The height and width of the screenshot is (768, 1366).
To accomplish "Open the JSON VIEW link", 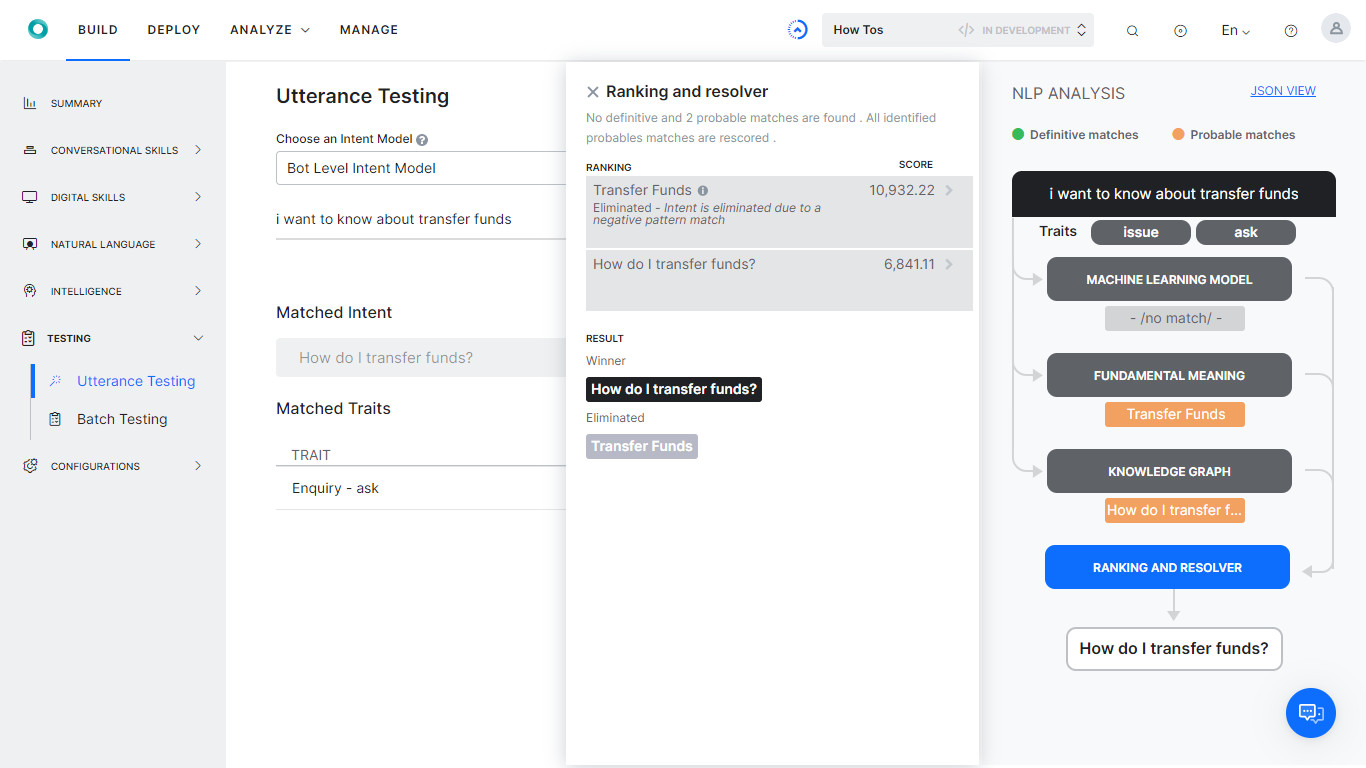I will [x=1283, y=90].
